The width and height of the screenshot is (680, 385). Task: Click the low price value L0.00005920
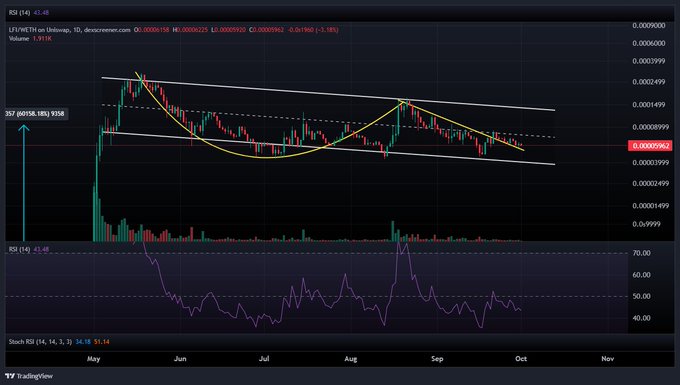[x=228, y=30]
